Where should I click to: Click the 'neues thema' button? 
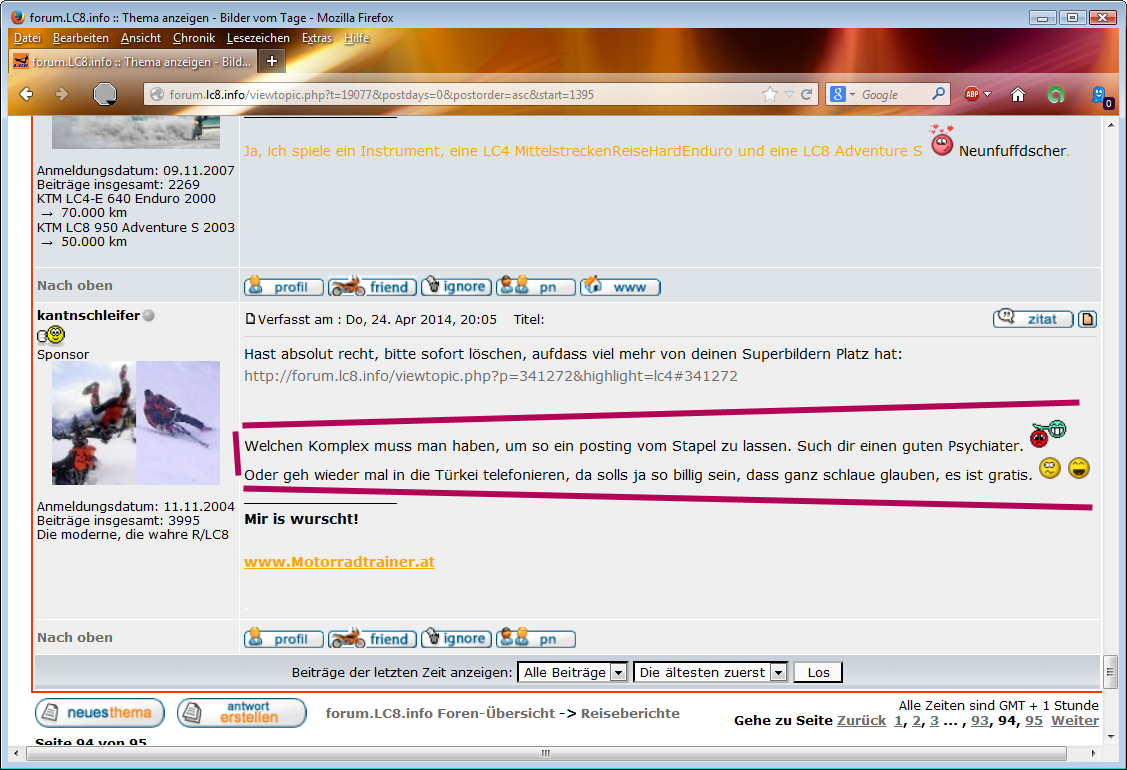pyautogui.click(x=99, y=712)
